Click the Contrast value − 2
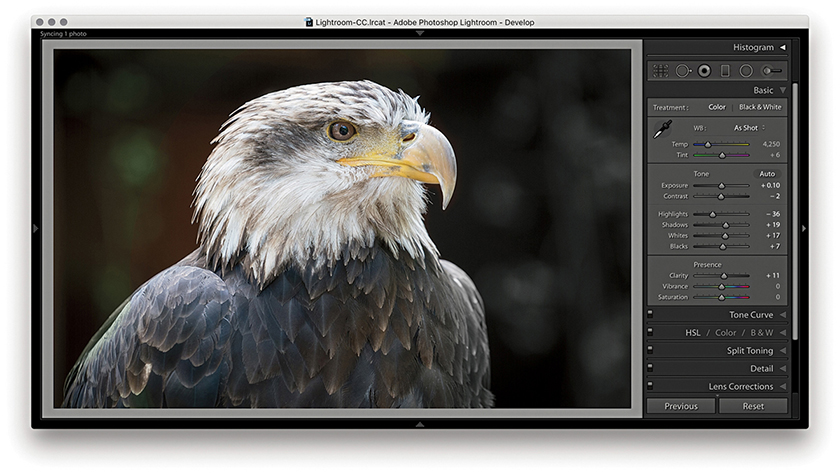Screen dimensions: 840x473 point(775,196)
